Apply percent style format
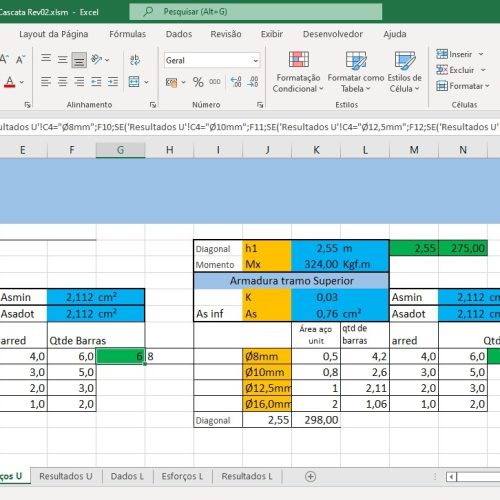 [x=198, y=82]
